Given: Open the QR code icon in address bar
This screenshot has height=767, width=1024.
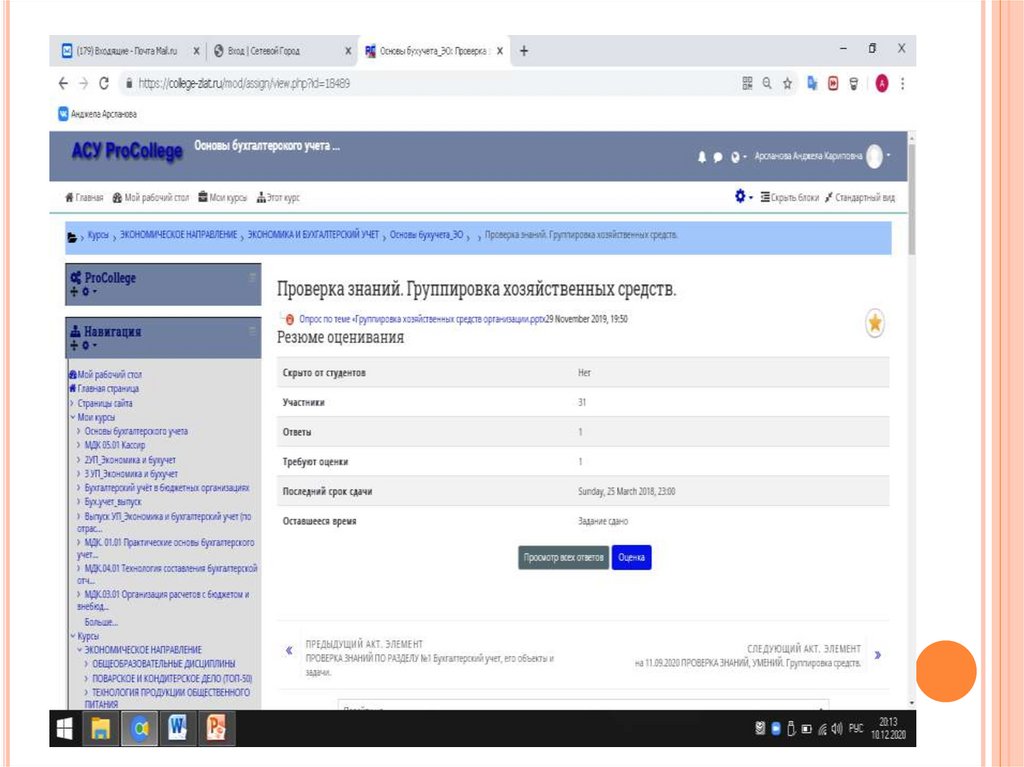Looking at the screenshot, I should pos(747,84).
